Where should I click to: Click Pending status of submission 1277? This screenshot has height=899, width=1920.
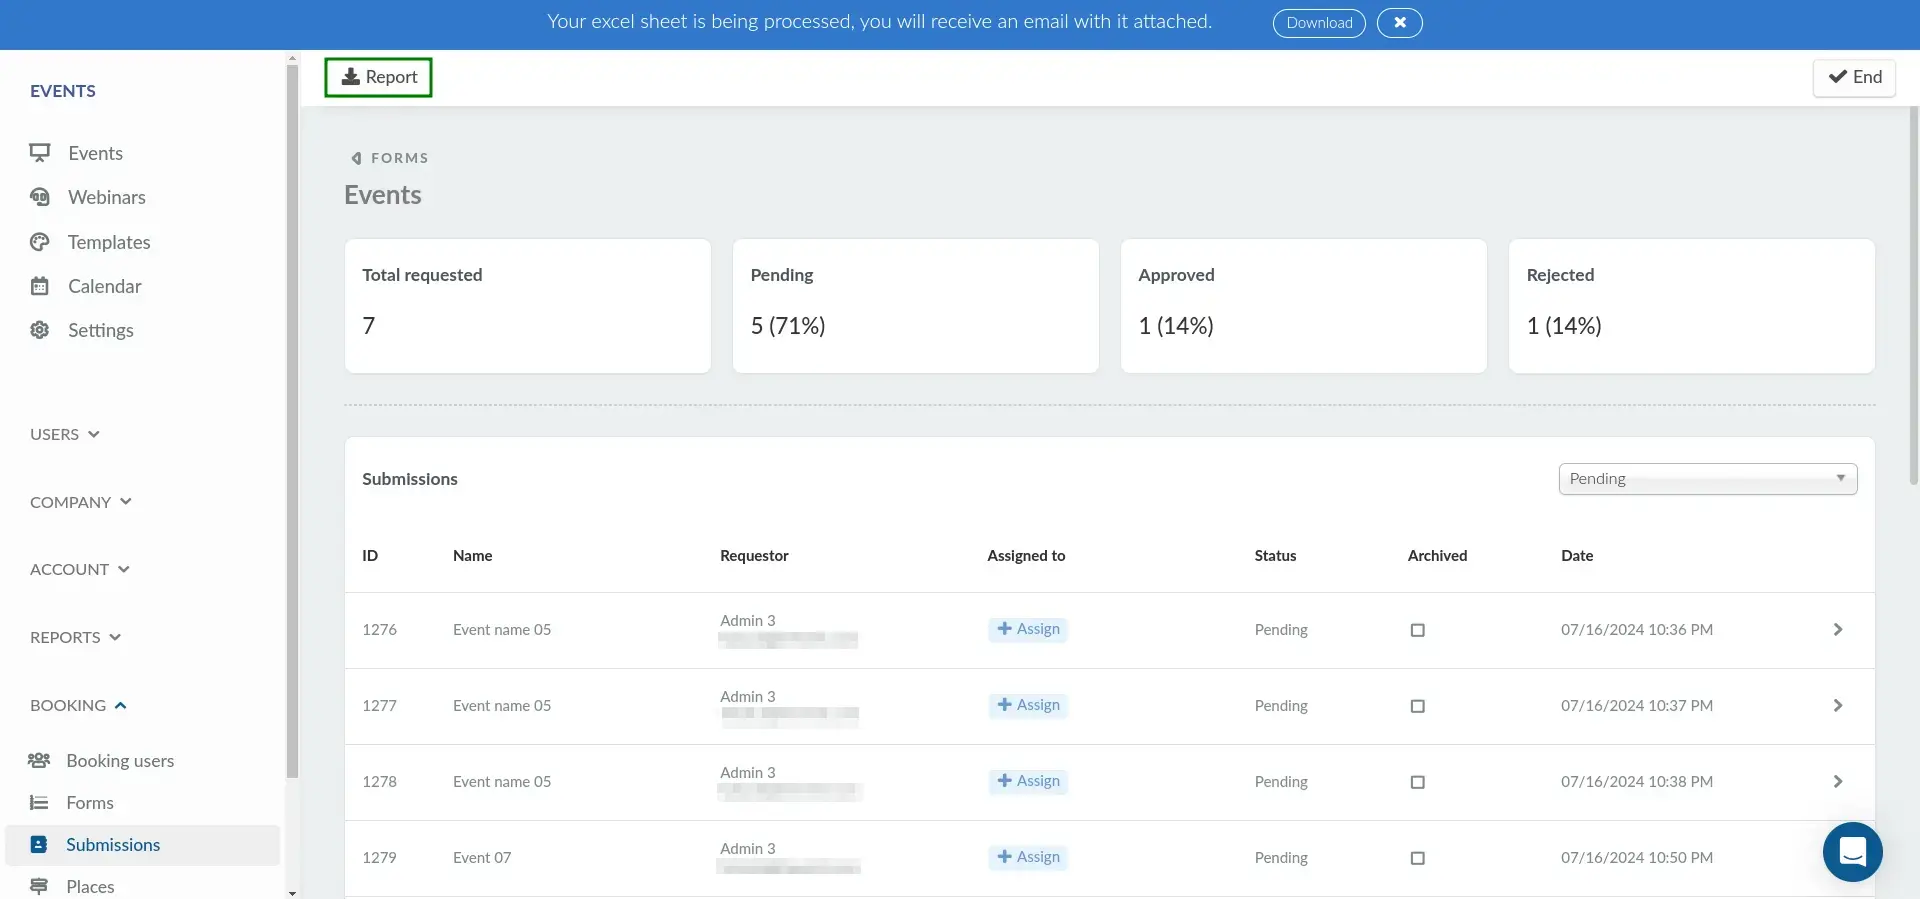pyautogui.click(x=1281, y=706)
